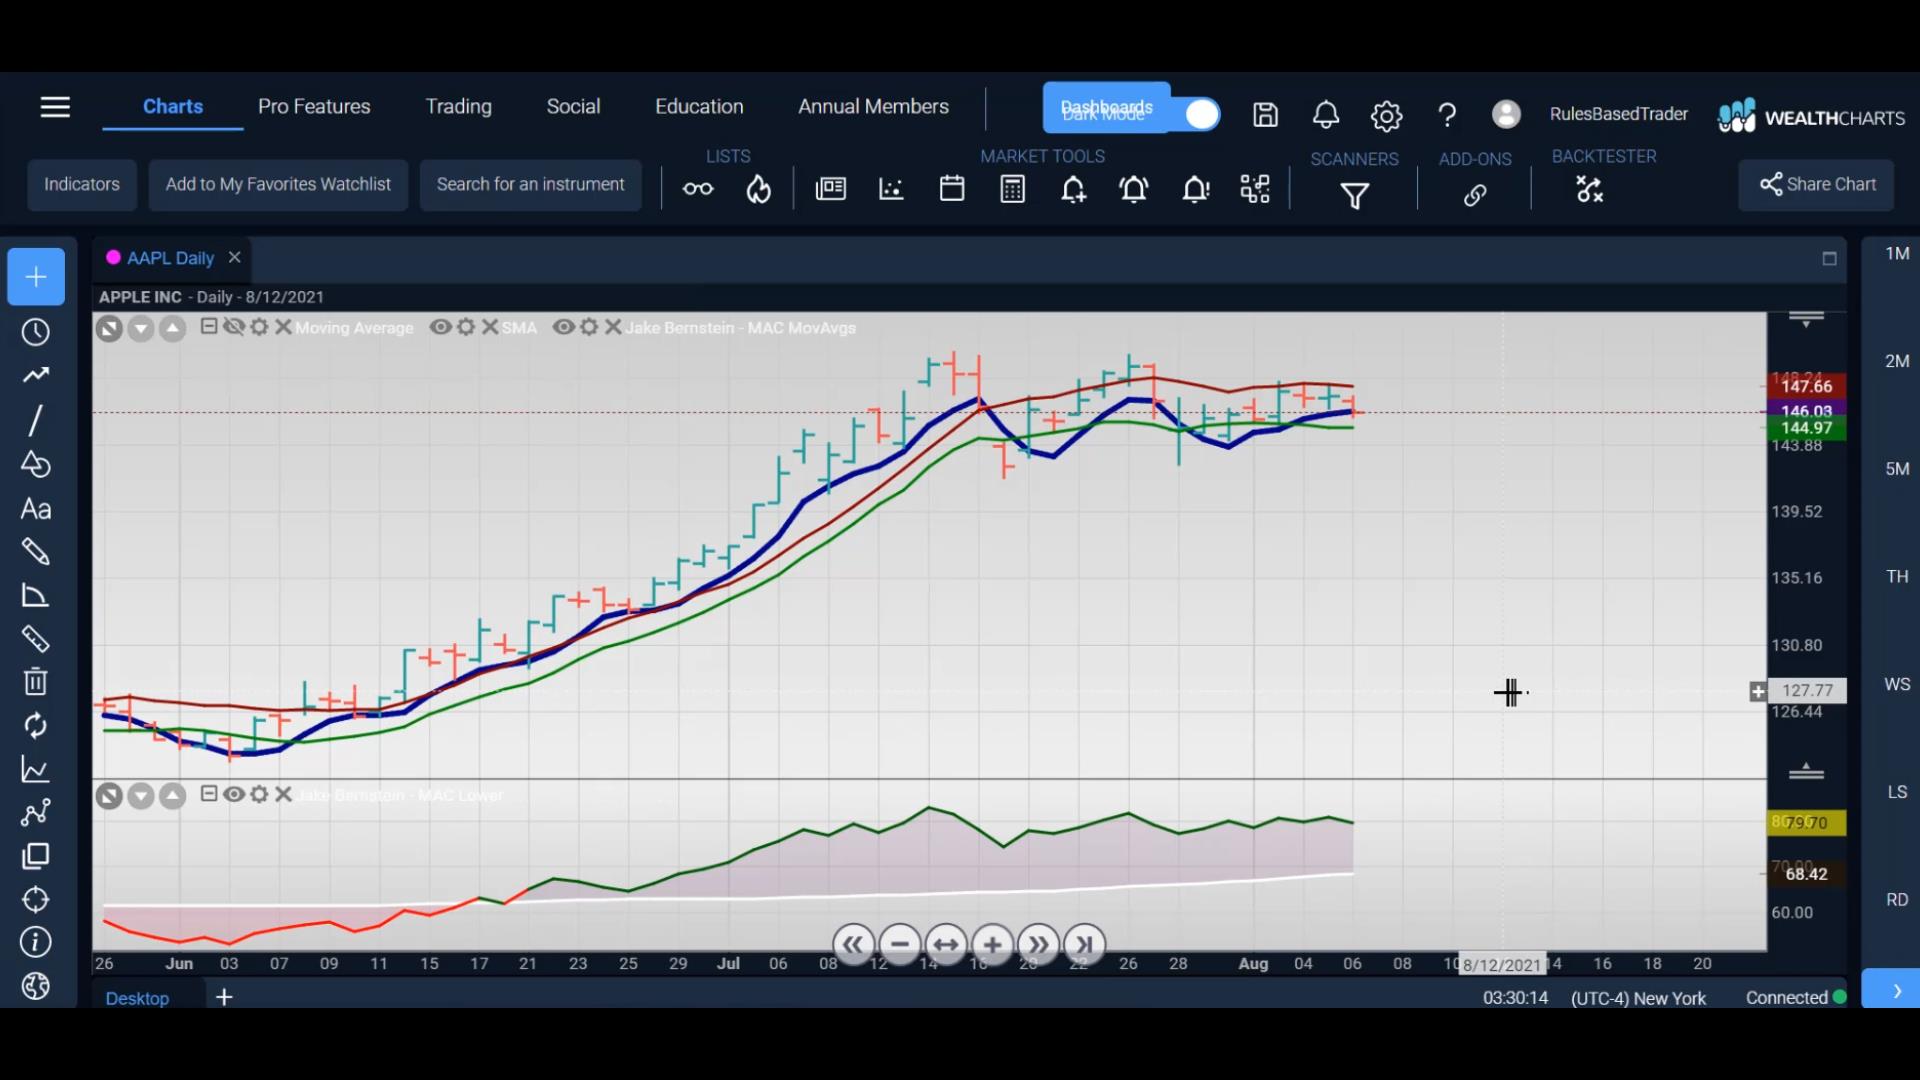Image resolution: width=1920 pixels, height=1080 pixels.
Task: Open the info icon in sidebar
Action: (x=36, y=942)
